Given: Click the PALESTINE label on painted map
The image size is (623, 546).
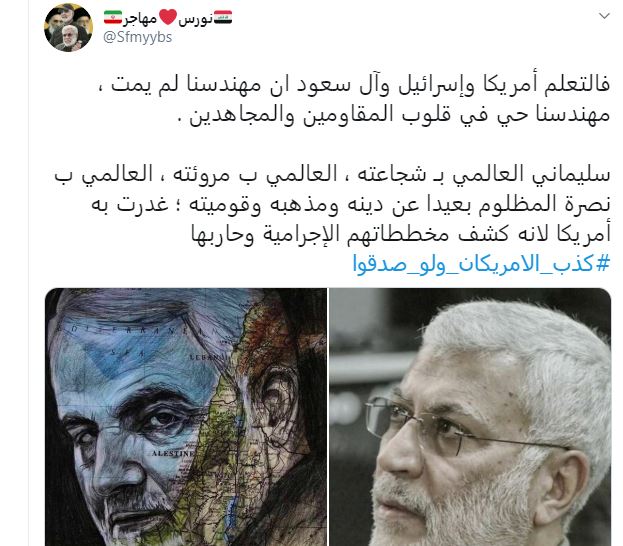Looking at the screenshot, I should tap(173, 453).
